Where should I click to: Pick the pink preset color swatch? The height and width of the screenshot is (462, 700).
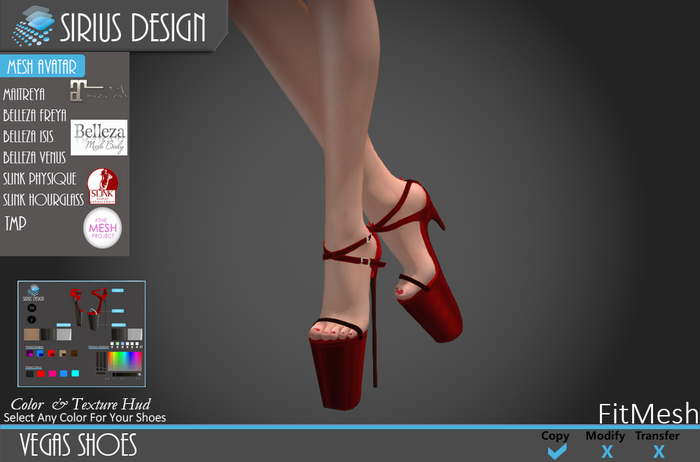(52, 374)
